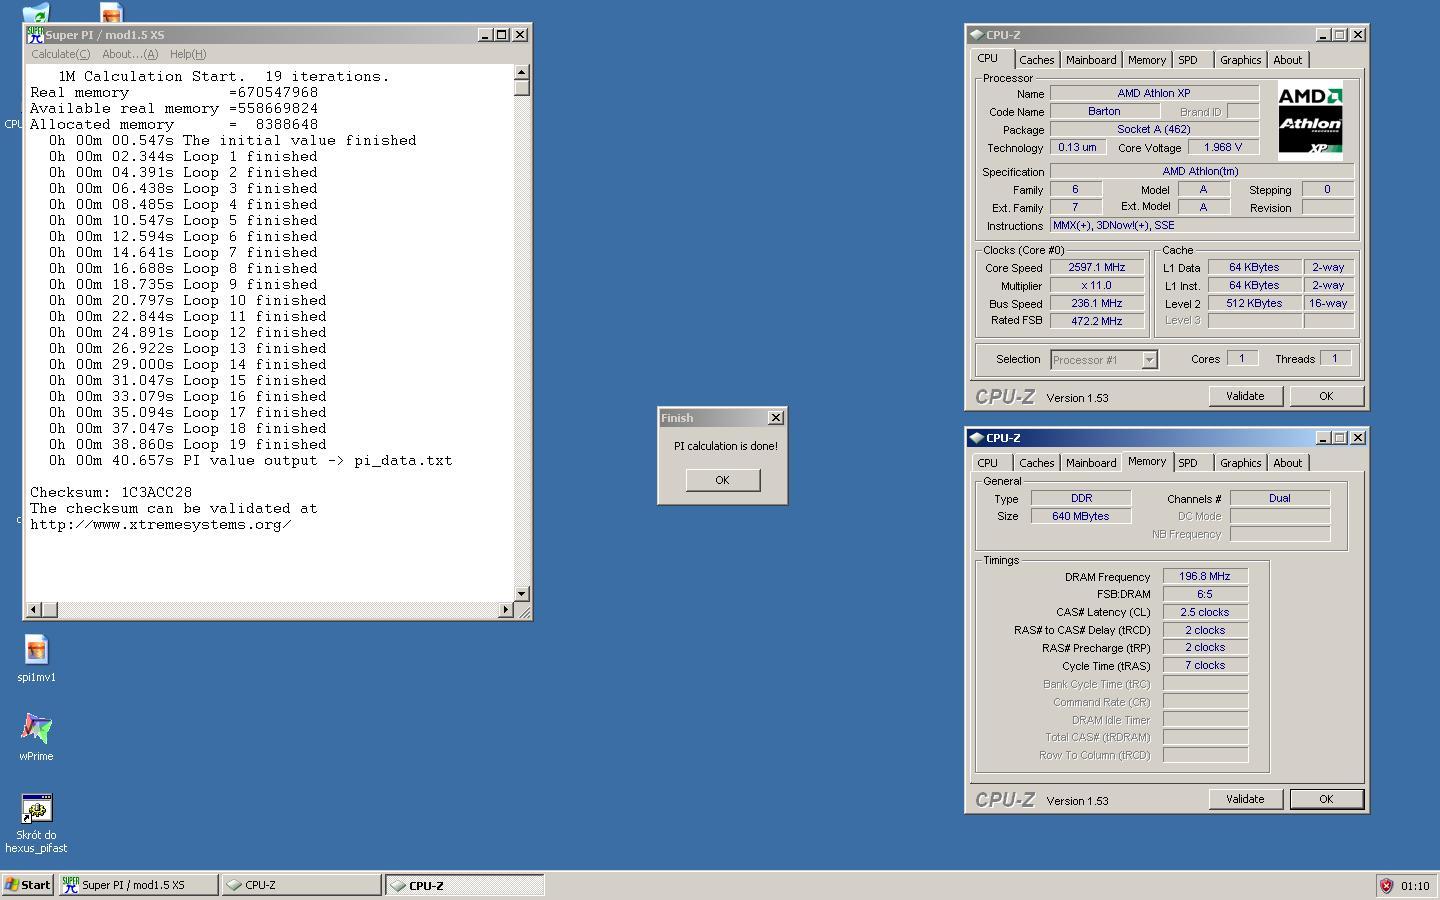Click the Bus Speed value 236.1 MHz
1440x900 pixels.
click(1097, 304)
